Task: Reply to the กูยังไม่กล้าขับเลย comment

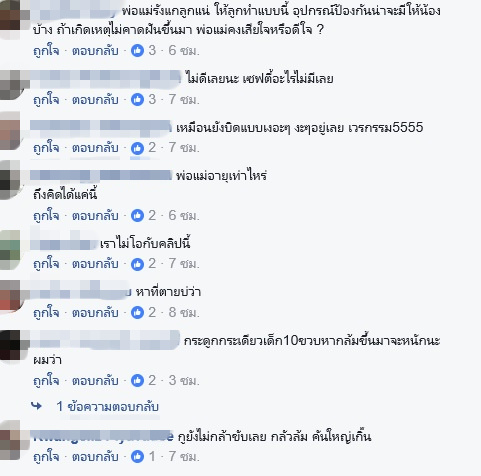Action: tap(95, 456)
